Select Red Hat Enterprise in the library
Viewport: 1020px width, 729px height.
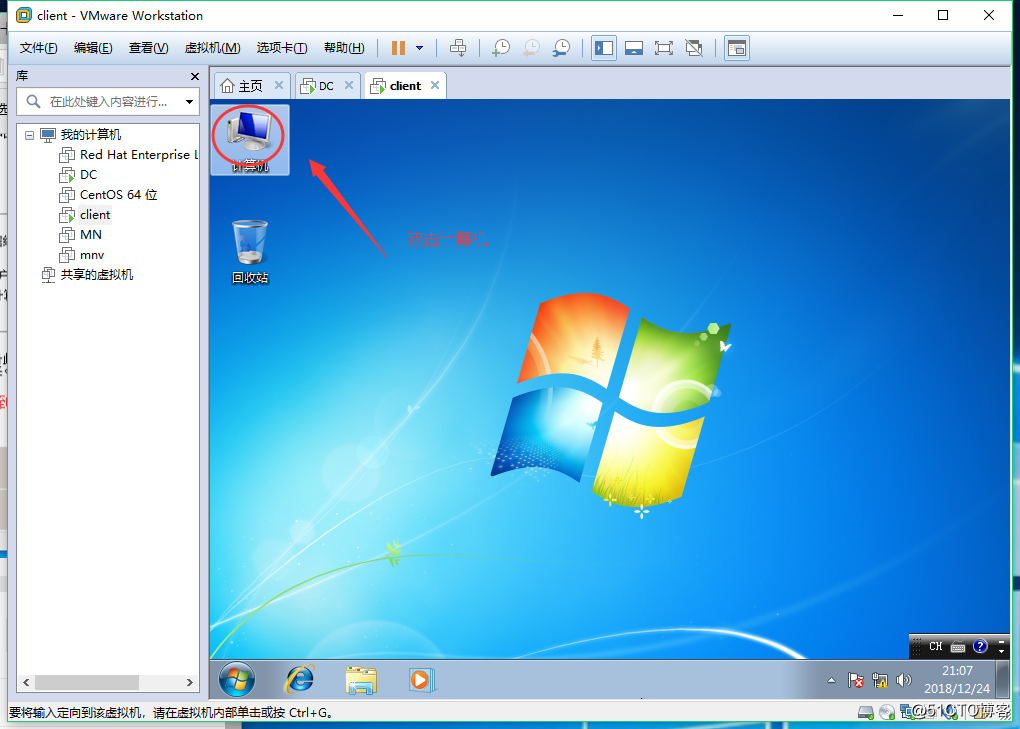click(128, 155)
